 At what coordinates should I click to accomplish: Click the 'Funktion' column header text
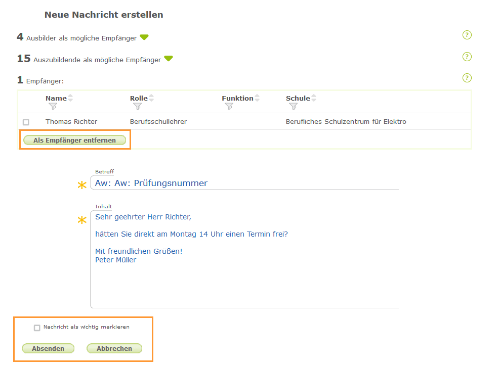pos(237,98)
